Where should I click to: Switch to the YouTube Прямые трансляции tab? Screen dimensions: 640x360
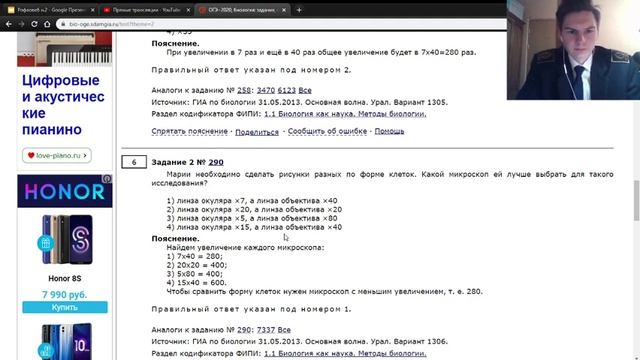pyautogui.click(x=147, y=10)
